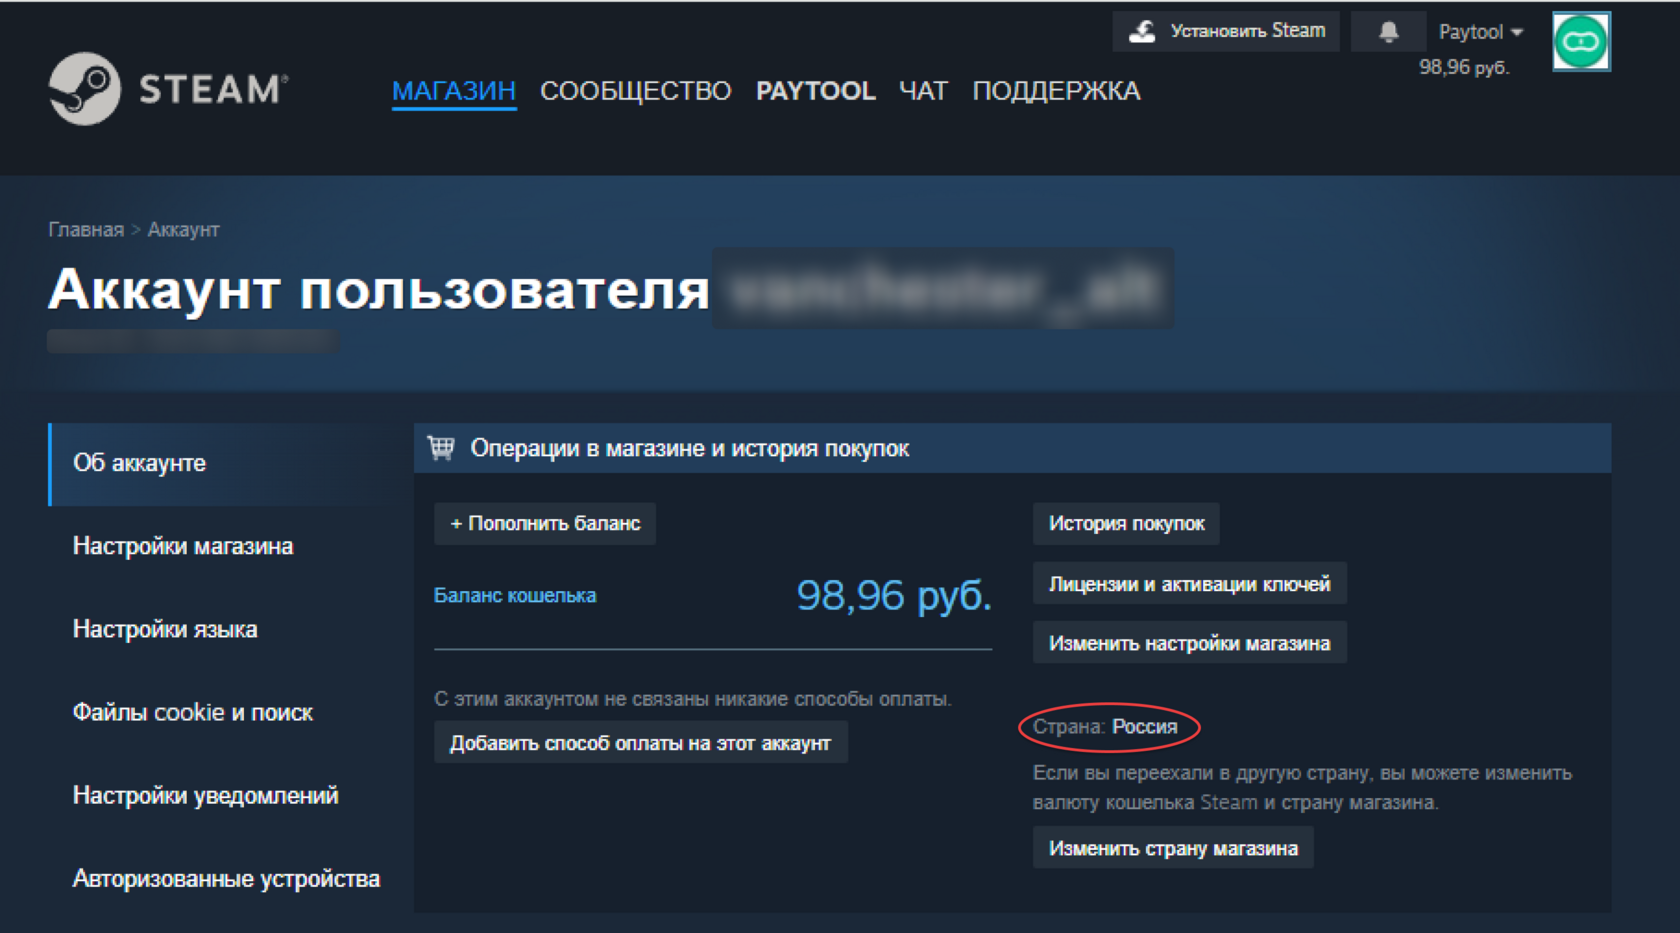This screenshot has height=933, width=1680.
Task: Open the notifications bell
Action: [x=1388, y=32]
